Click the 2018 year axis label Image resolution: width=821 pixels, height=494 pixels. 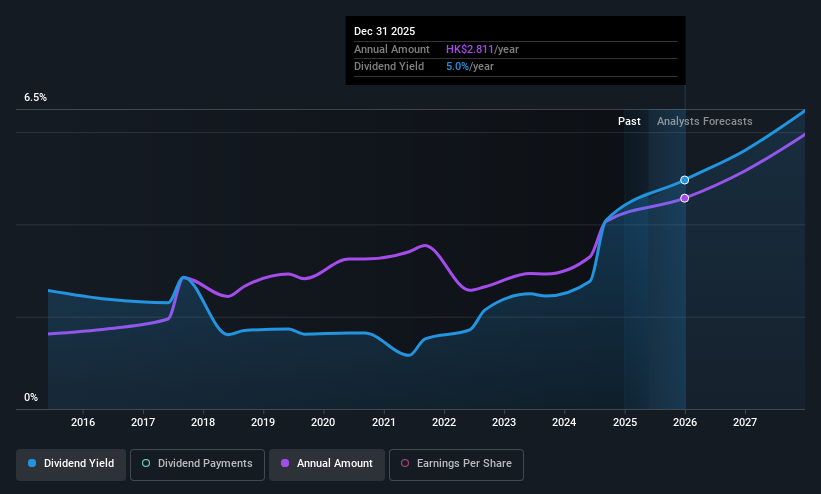203,422
